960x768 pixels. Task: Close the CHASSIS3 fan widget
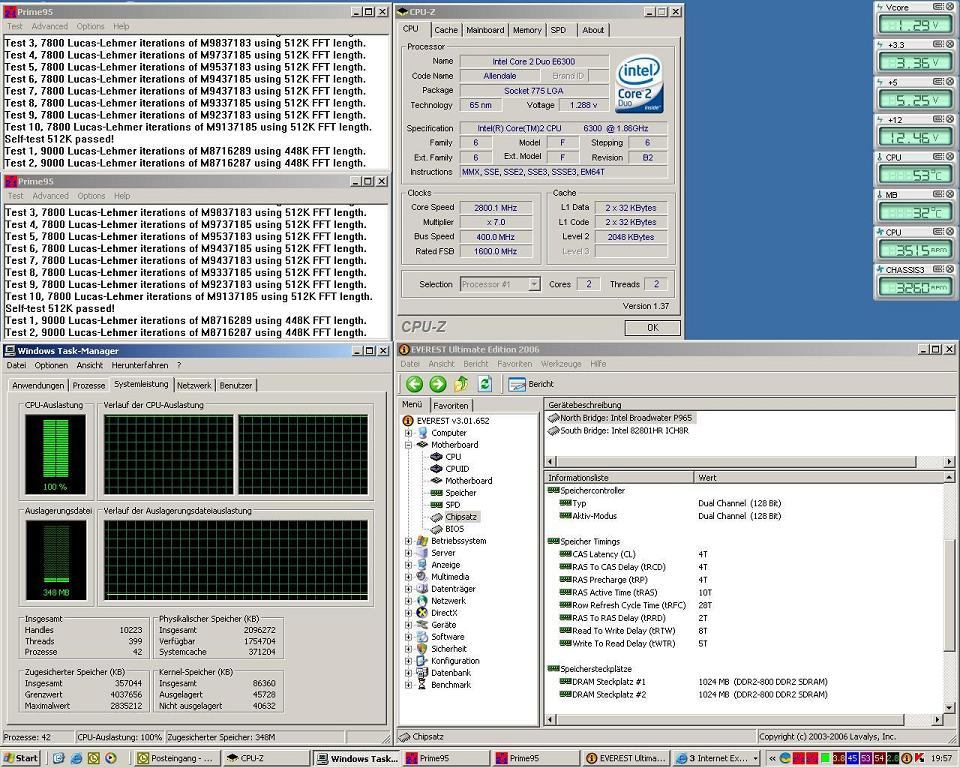click(x=950, y=269)
